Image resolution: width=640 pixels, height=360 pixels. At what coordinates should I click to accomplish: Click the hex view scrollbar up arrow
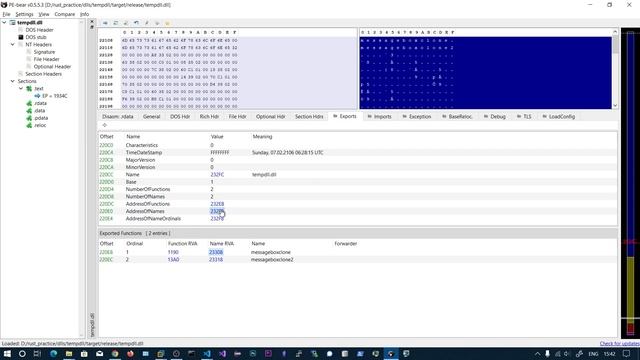615,32
